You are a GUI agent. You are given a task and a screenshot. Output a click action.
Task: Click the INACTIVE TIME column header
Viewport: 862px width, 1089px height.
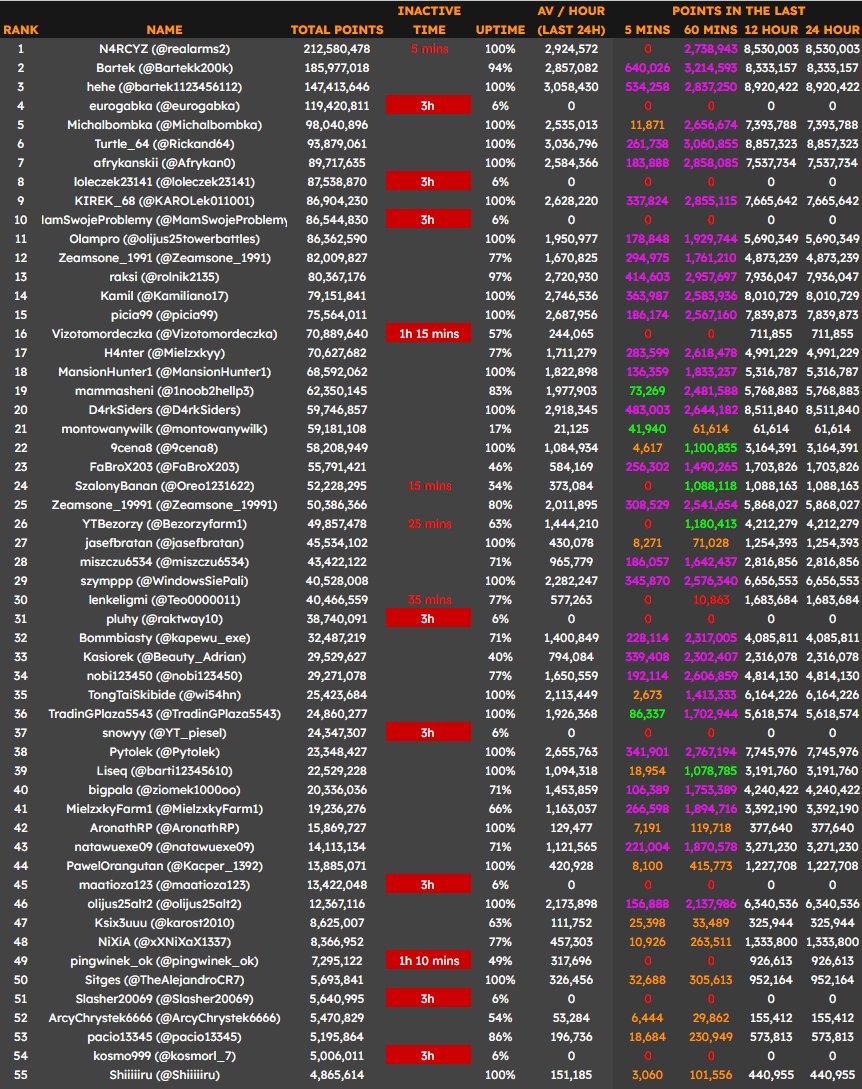pyautogui.click(x=429, y=20)
